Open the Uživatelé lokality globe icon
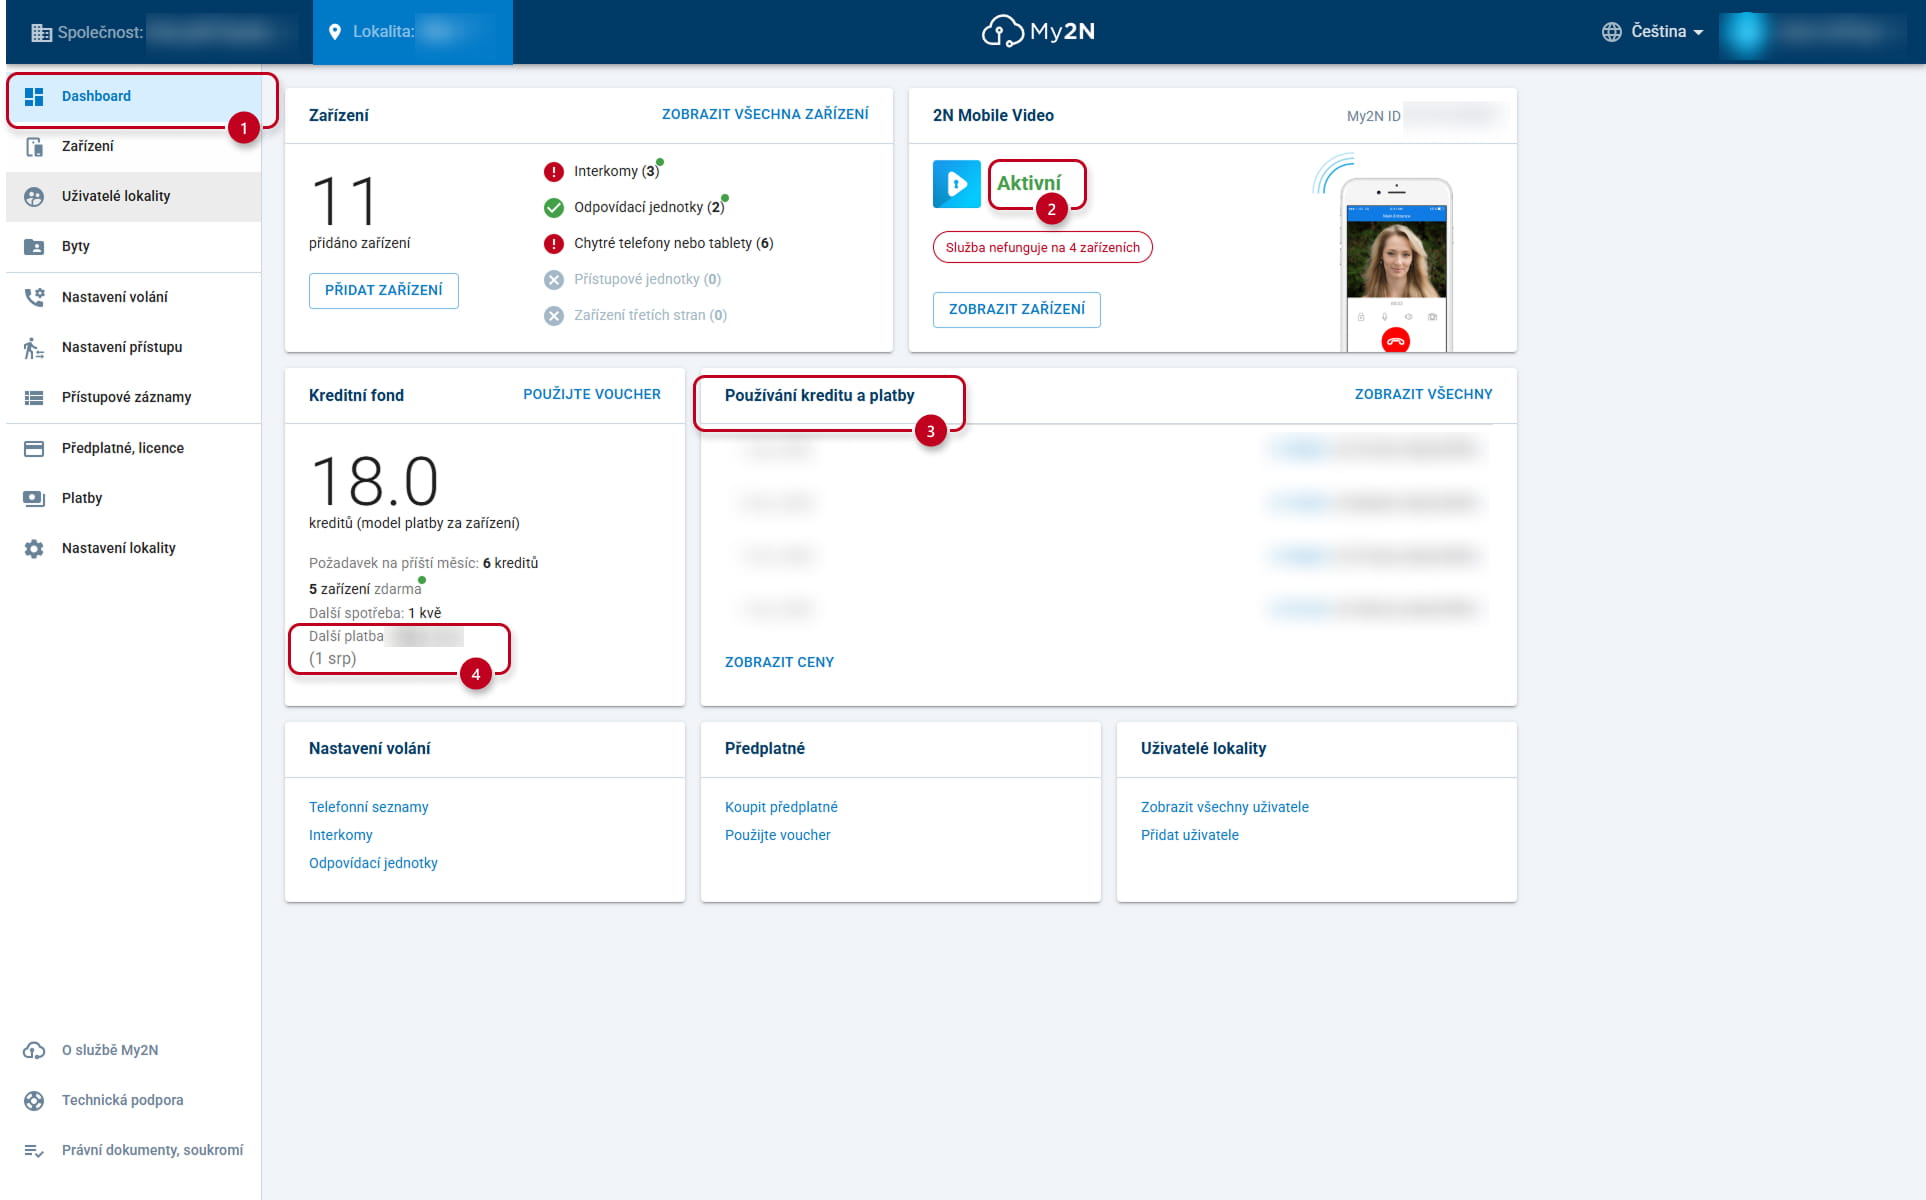The image size is (1926, 1200). click(x=34, y=196)
